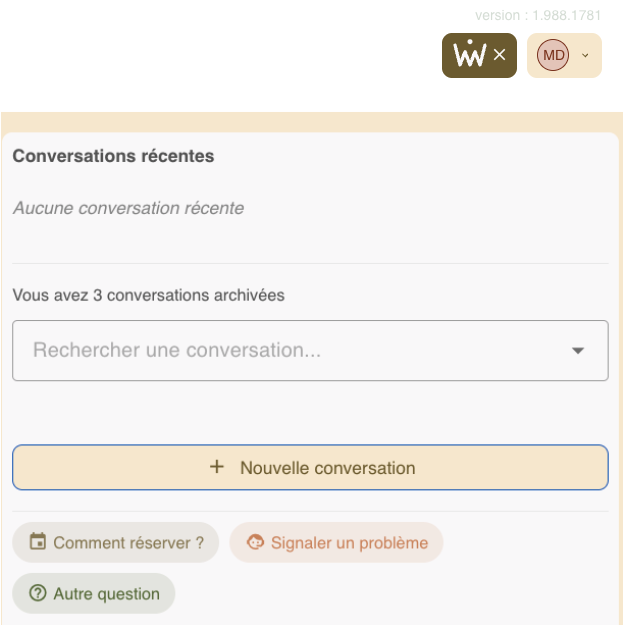623x625 pixels.
Task: Click 'Vous avez 3 conversations archivées' text
Action: [148, 295]
